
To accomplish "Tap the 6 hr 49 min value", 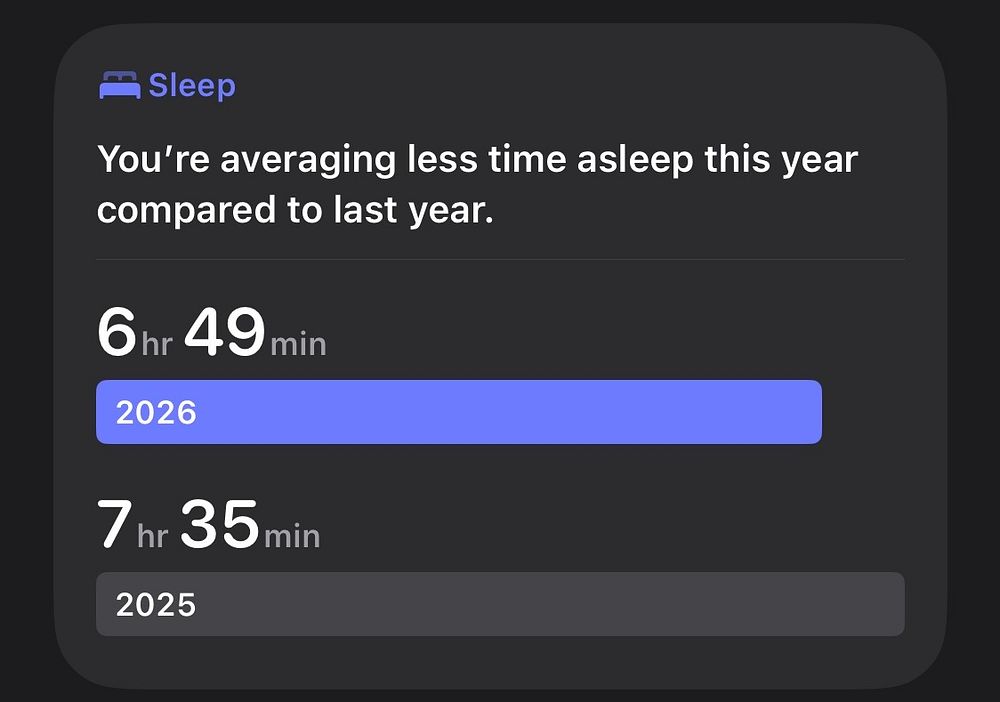I will click(212, 332).
